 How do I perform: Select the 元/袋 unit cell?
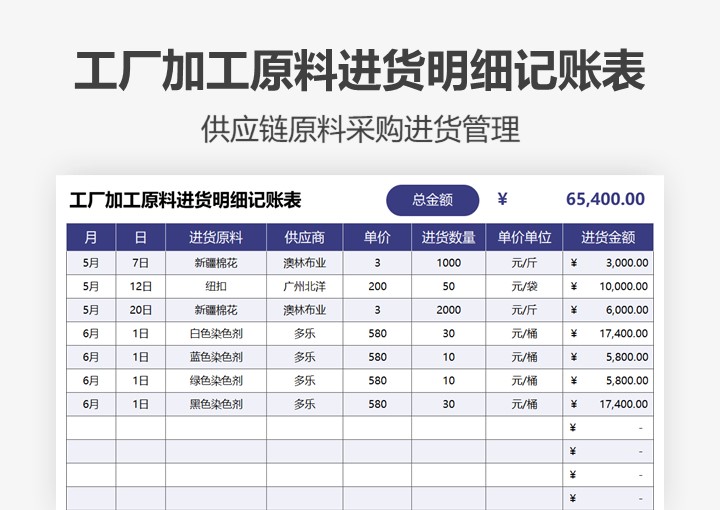coord(524,286)
